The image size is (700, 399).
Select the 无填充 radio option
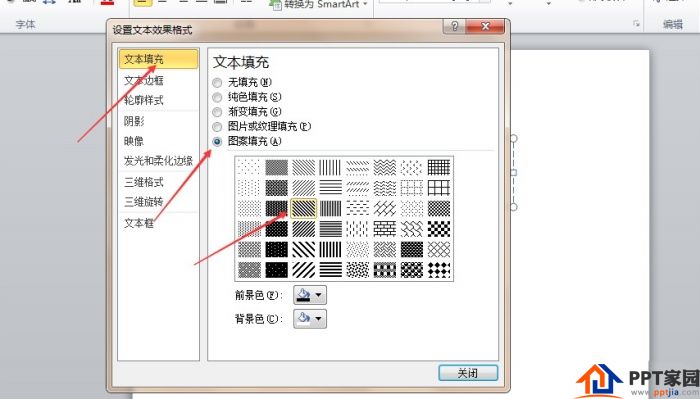[217, 83]
